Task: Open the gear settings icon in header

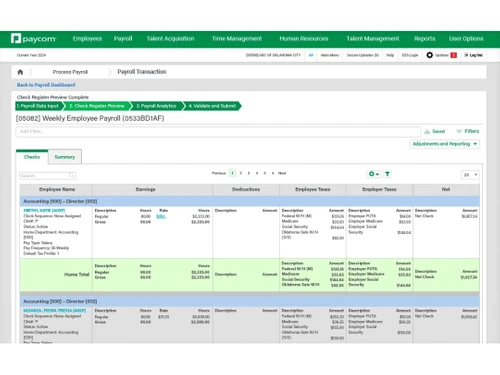Action: pyautogui.click(x=430, y=55)
